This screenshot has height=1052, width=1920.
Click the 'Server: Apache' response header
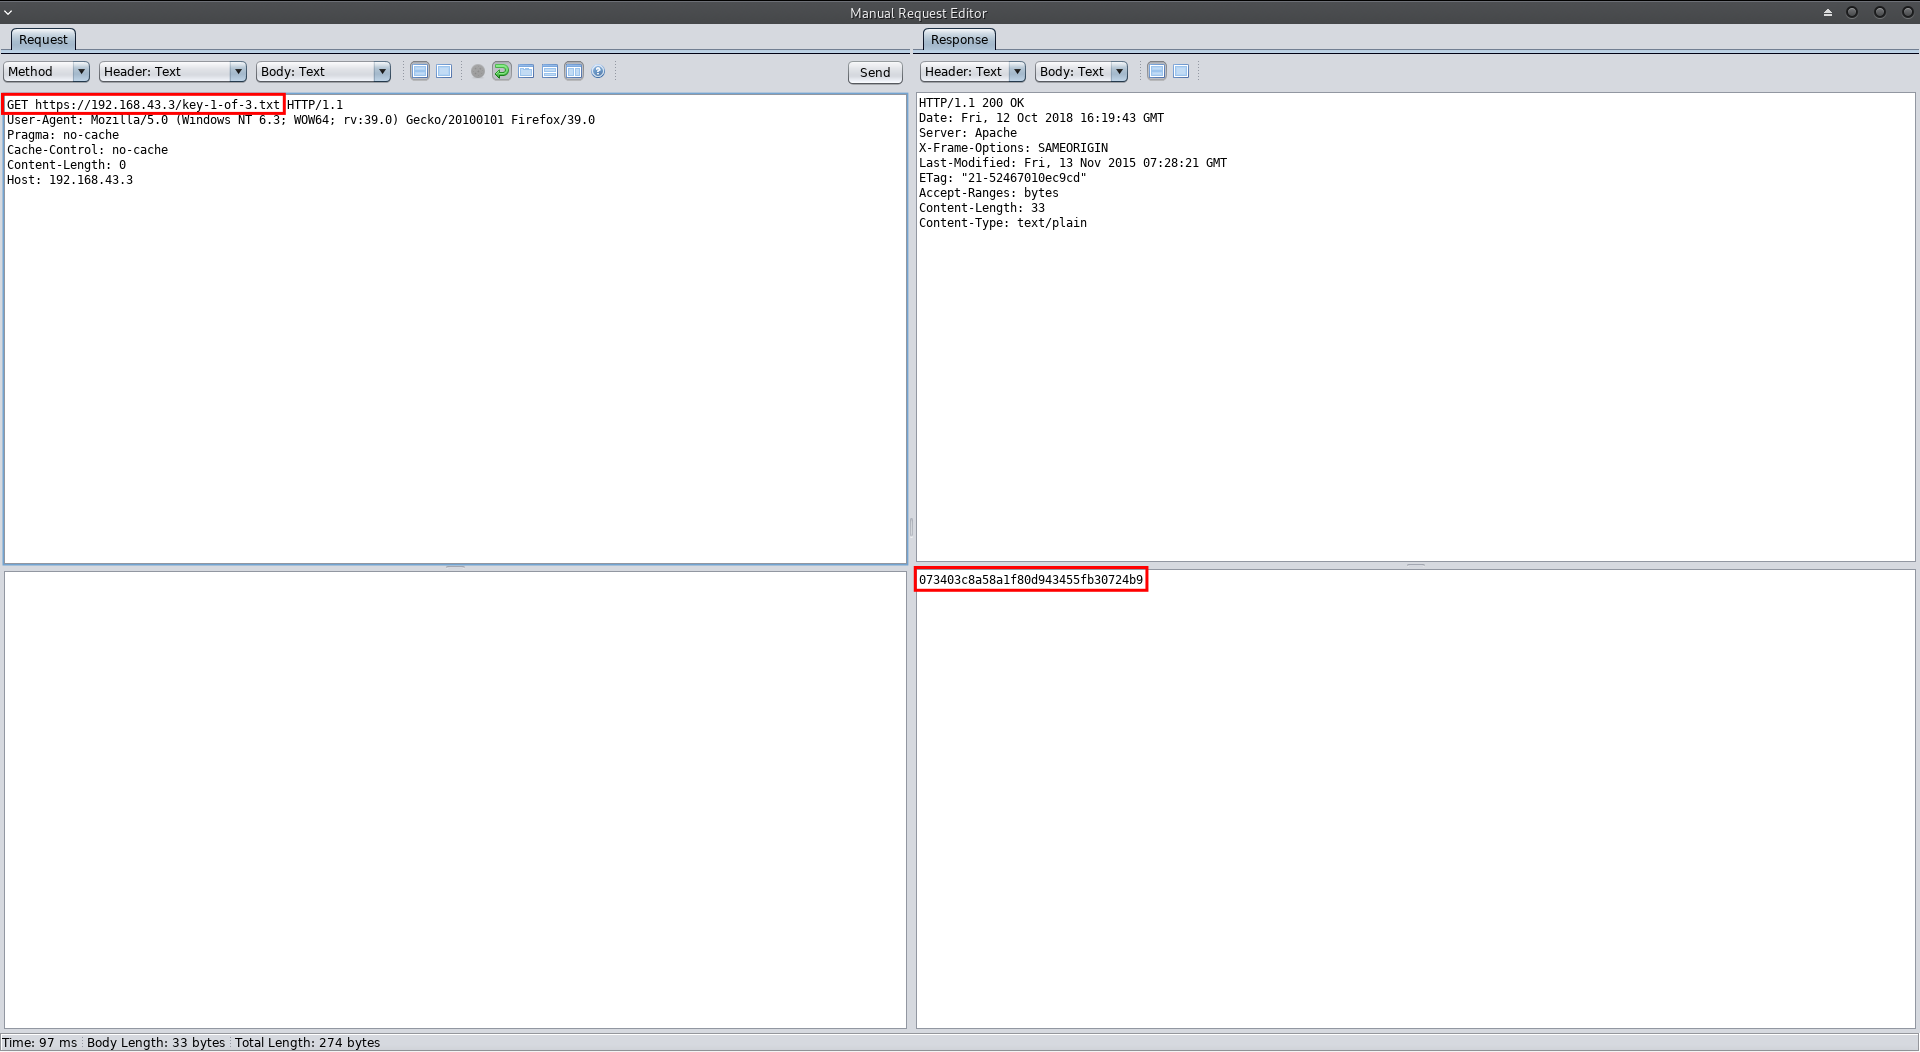click(x=968, y=133)
